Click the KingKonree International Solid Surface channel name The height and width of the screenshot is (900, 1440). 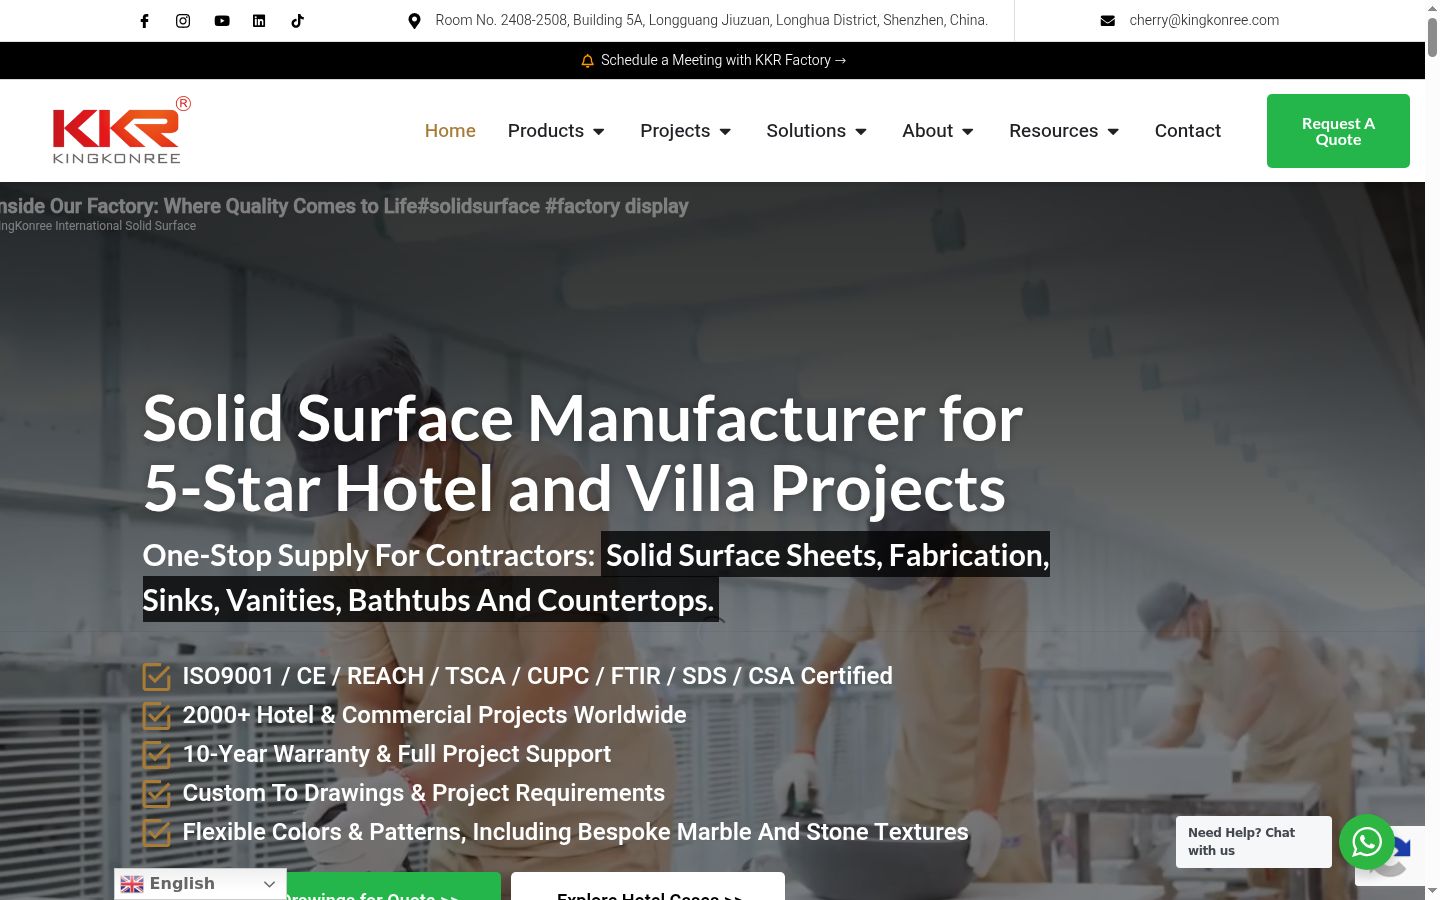click(x=98, y=226)
